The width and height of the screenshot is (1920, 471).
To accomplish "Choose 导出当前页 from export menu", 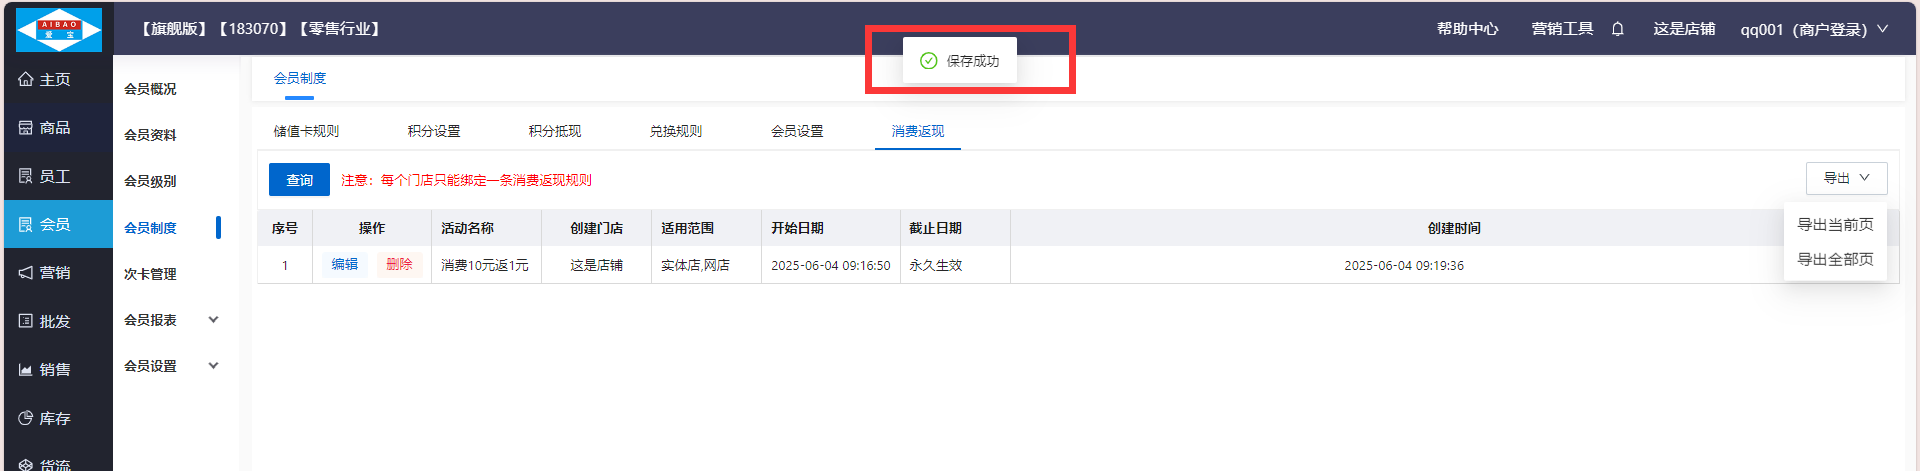I will 1835,225.
